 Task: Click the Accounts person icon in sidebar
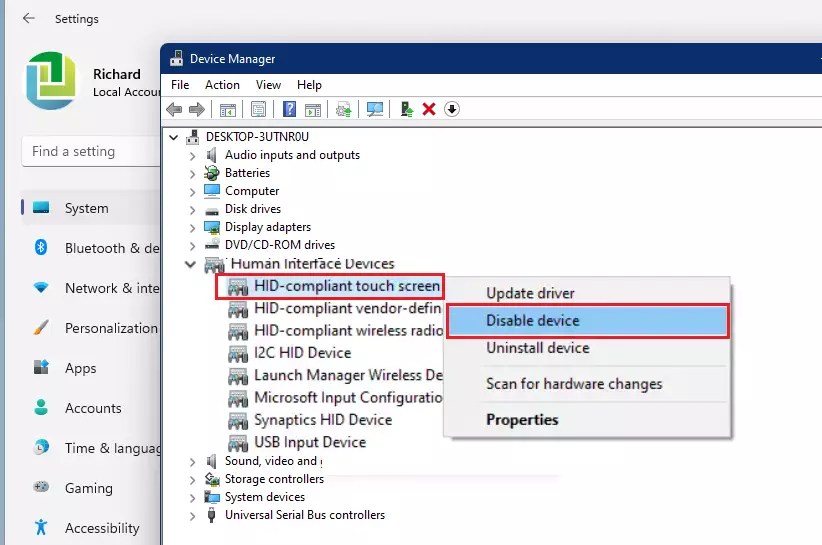[41, 407]
